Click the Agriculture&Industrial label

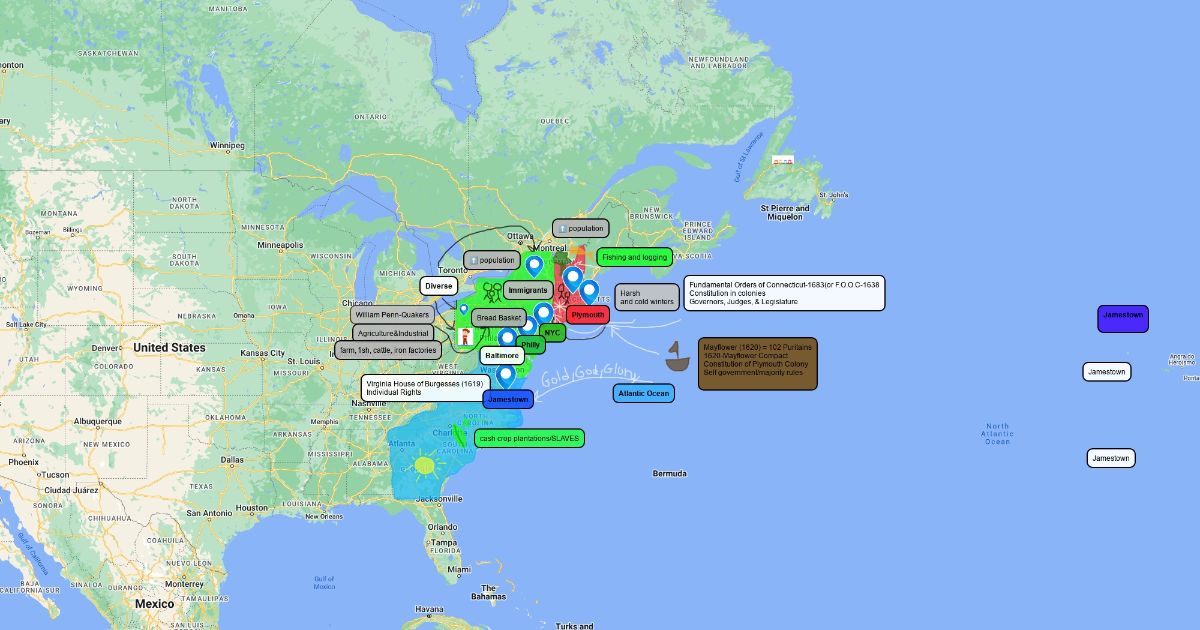point(393,333)
